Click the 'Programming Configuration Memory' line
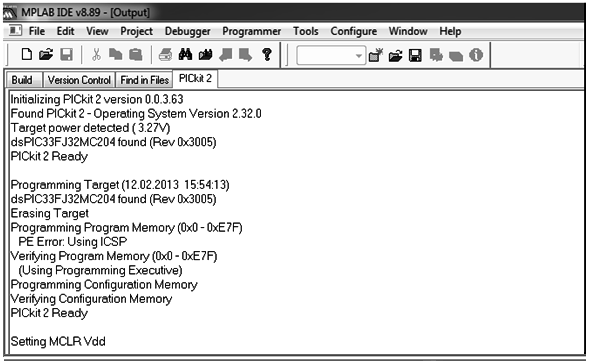The image size is (589, 363). click(x=104, y=285)
